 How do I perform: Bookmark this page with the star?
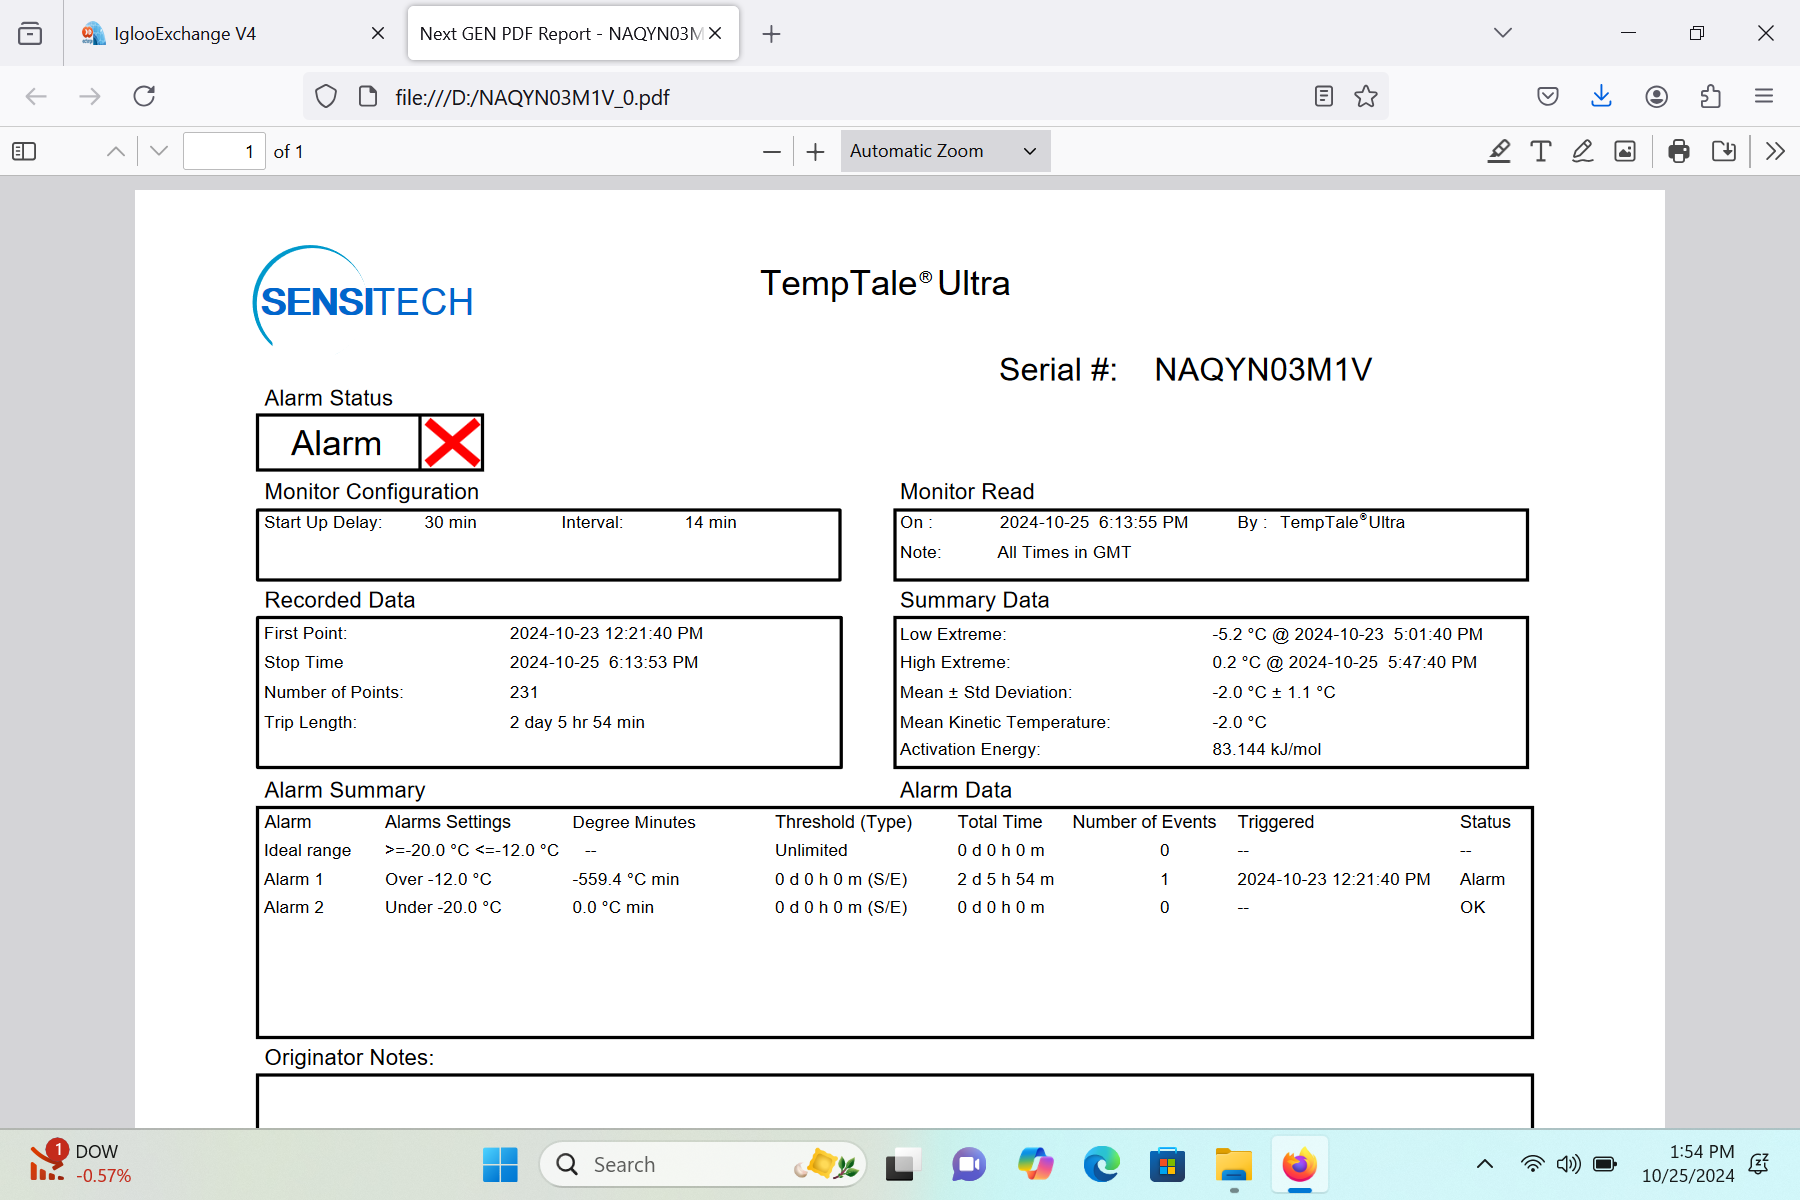1366,96
